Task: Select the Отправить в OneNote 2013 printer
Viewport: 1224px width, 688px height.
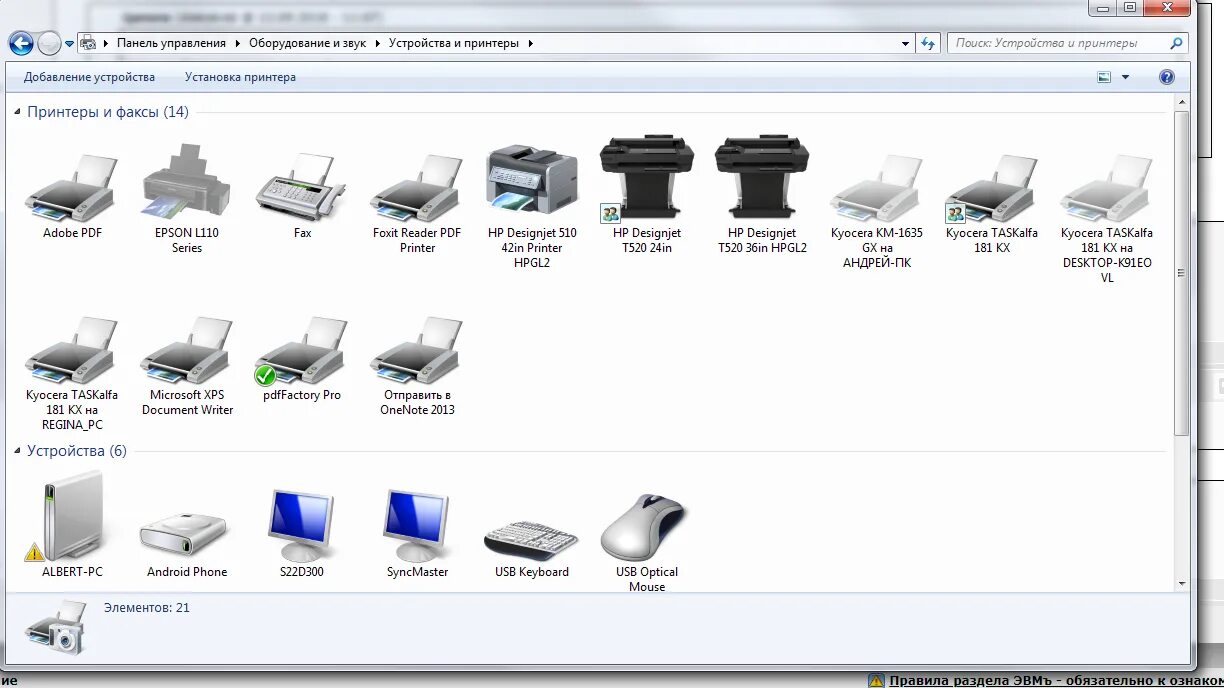Action: (417, 367)
